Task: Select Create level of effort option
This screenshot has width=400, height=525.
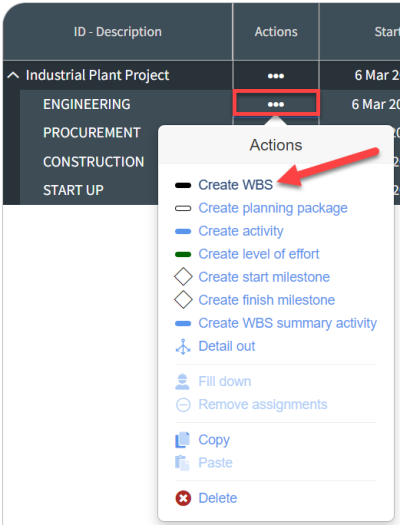Action: pyautogui.click(x=259, y=254)
